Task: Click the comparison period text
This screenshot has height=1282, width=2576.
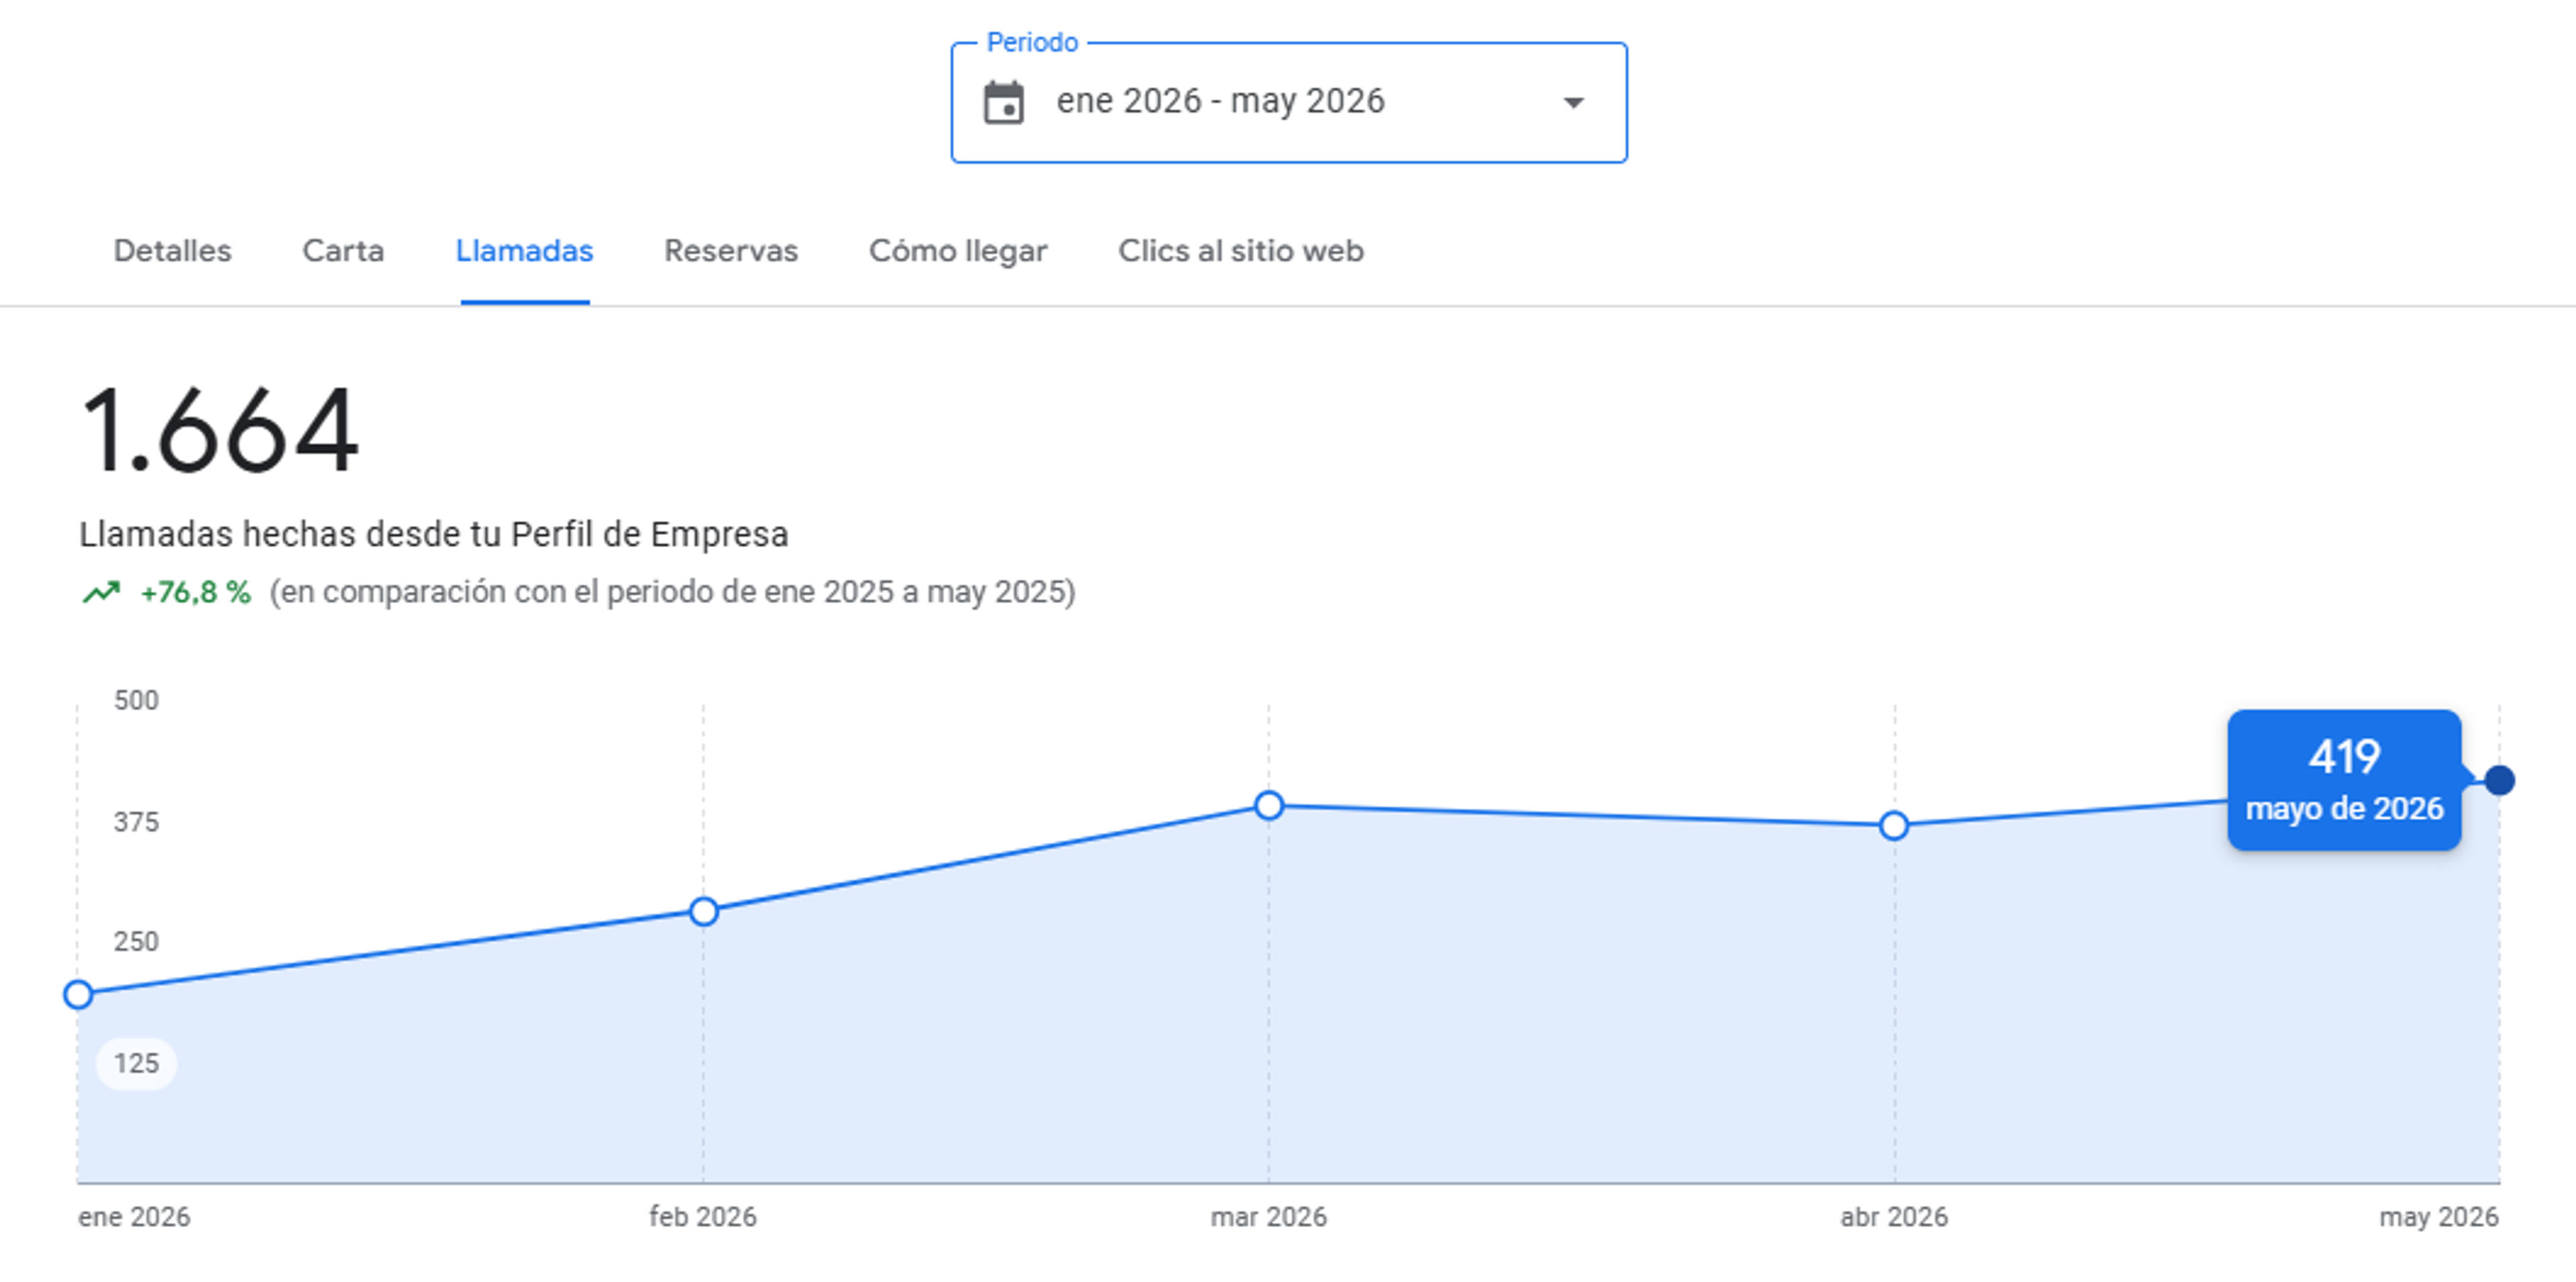Action: click(672, 593)
